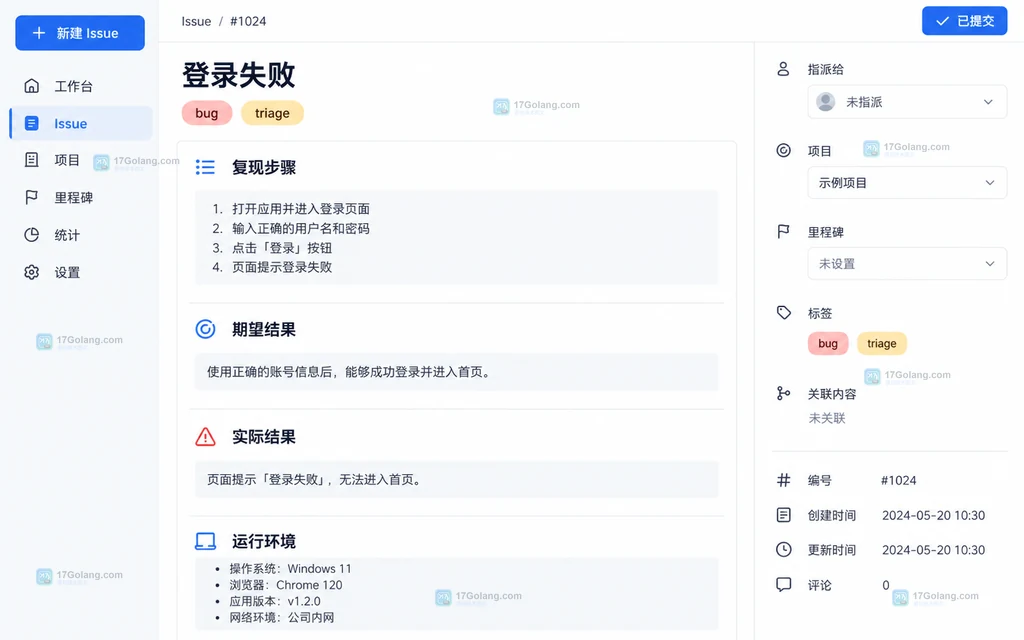
Task: Click the expected result text field
Action: pyautogui.click(x=456, y=372)
